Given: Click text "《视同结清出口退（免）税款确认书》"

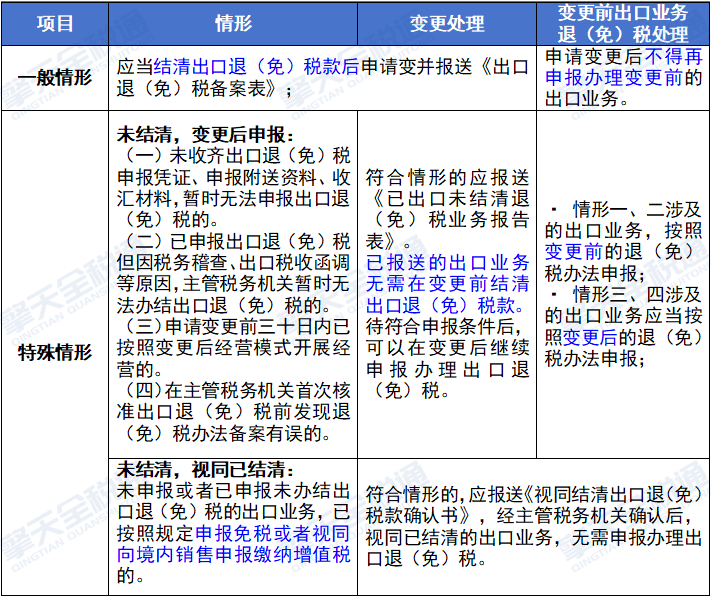Looking at the screenshot, I should pos(534,505).
